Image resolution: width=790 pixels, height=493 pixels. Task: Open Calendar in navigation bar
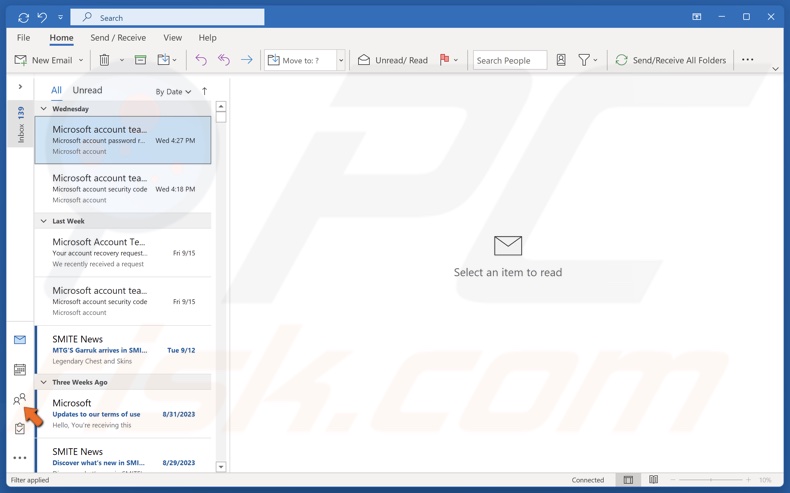(x=20, y=370)
